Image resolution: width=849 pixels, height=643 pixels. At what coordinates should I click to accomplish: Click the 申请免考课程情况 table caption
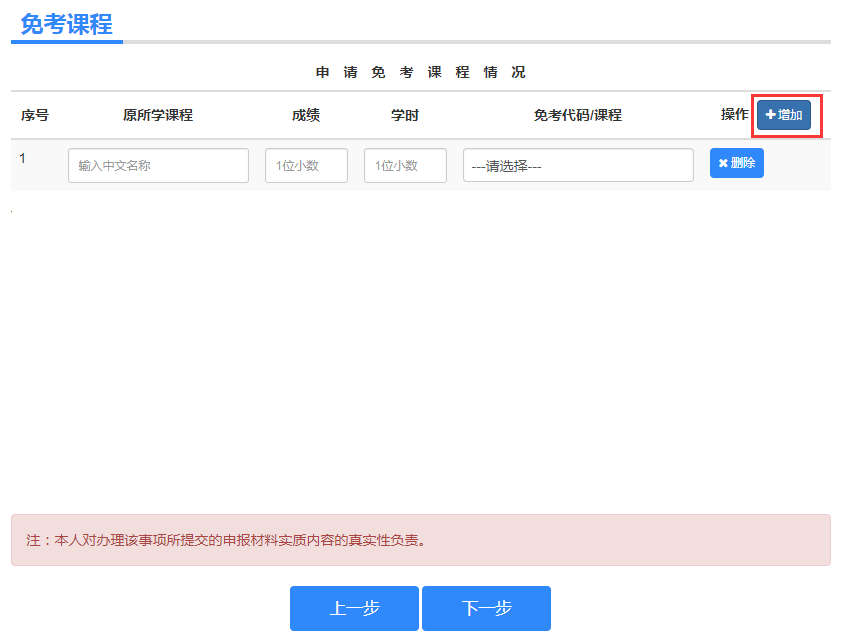coord(420,72)
